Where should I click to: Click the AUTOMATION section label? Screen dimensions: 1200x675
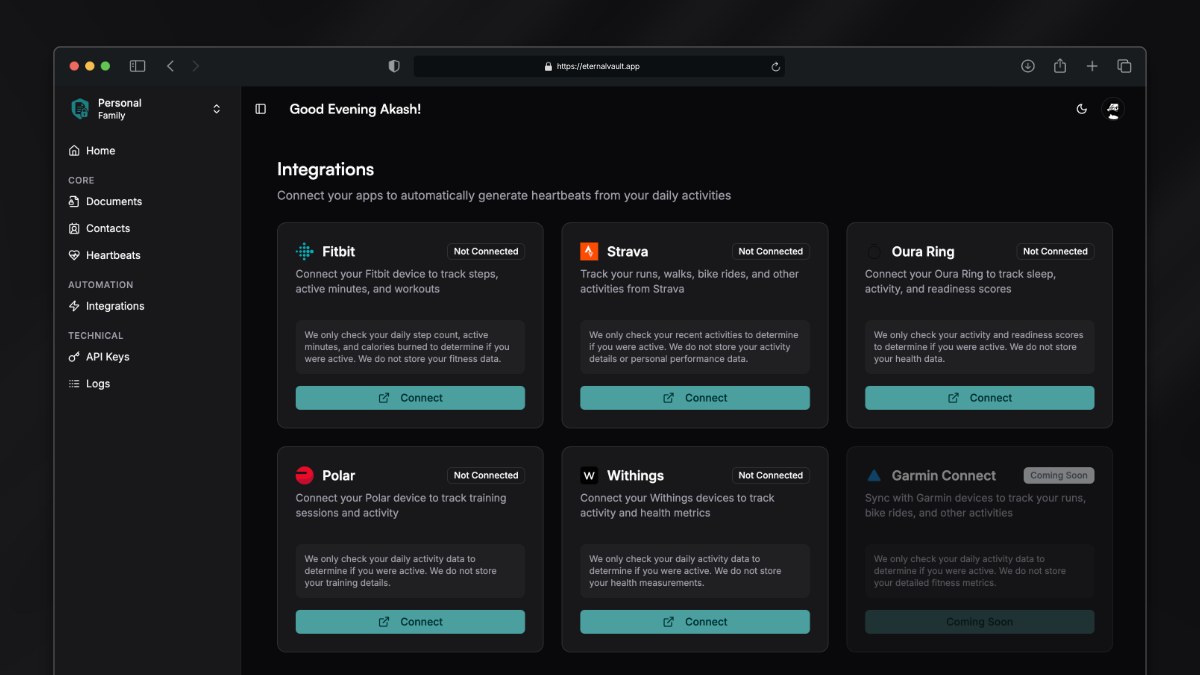pyautogui.click(x=101, y=285)
